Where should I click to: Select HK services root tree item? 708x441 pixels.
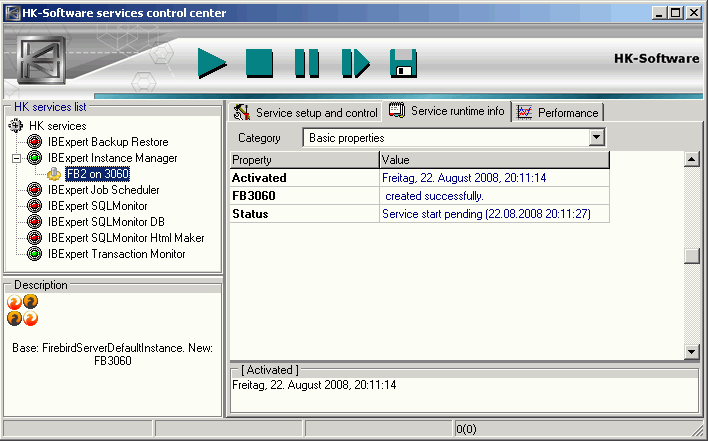click(x=57, y=126)
